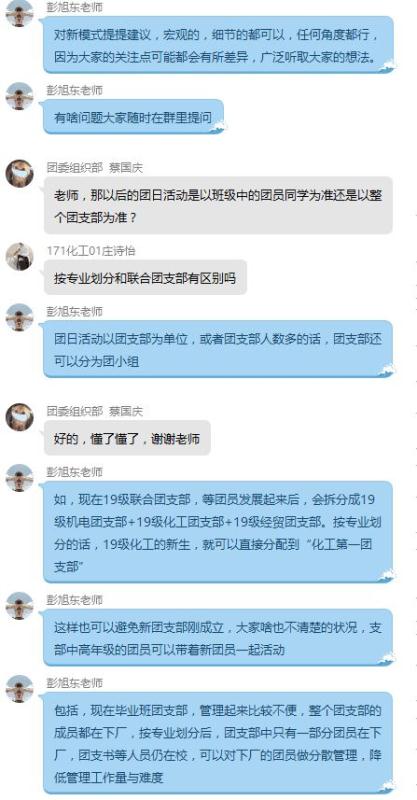Open 庄诗怡's avatar beside the 171化工01 name
417x800 pixels.
[19, 256]
